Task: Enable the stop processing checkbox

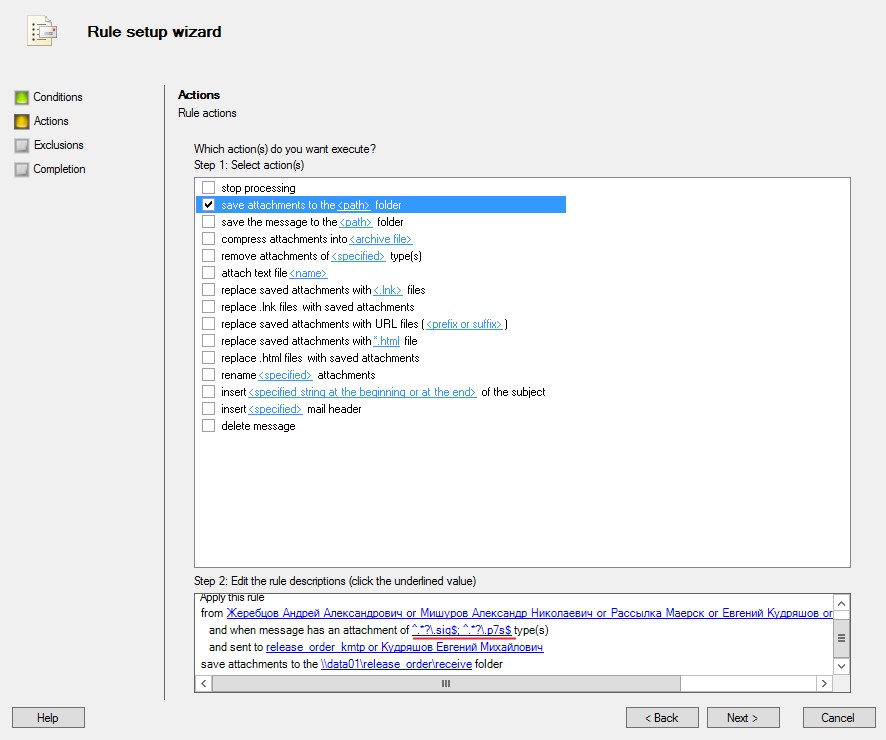Action: click(x=208, y=188)
